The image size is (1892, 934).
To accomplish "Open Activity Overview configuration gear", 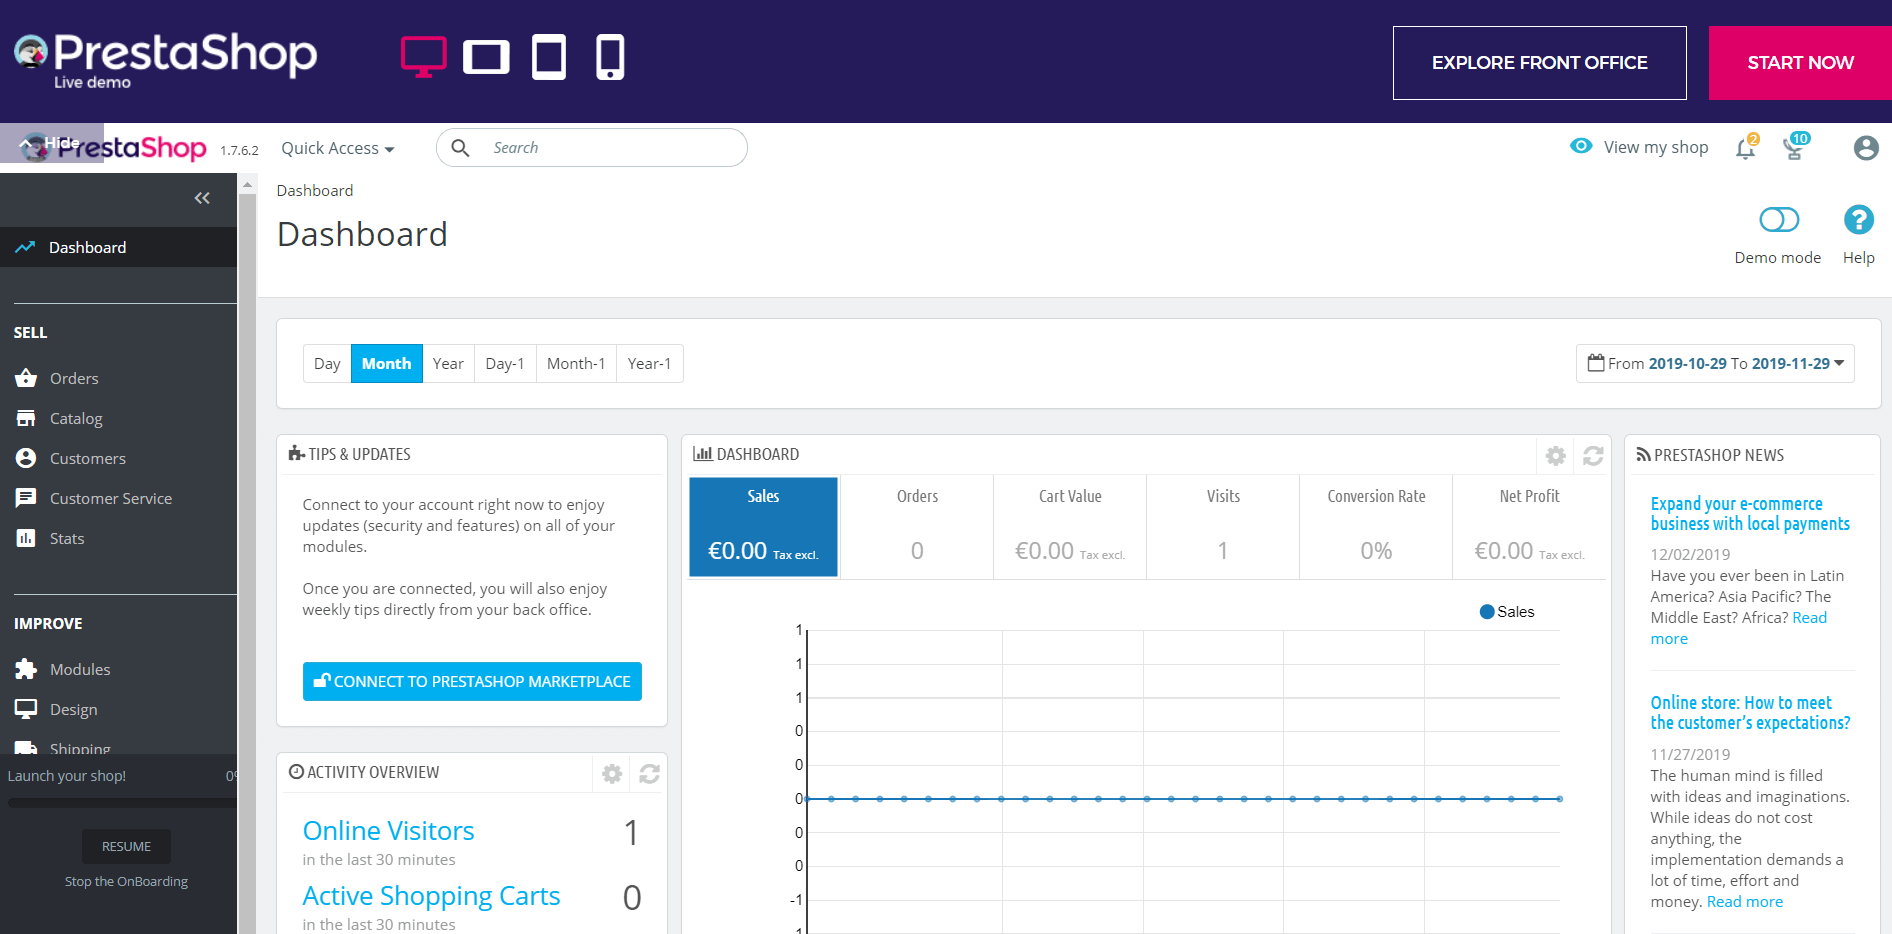I will pyautogui.click(x=612, y=774).
